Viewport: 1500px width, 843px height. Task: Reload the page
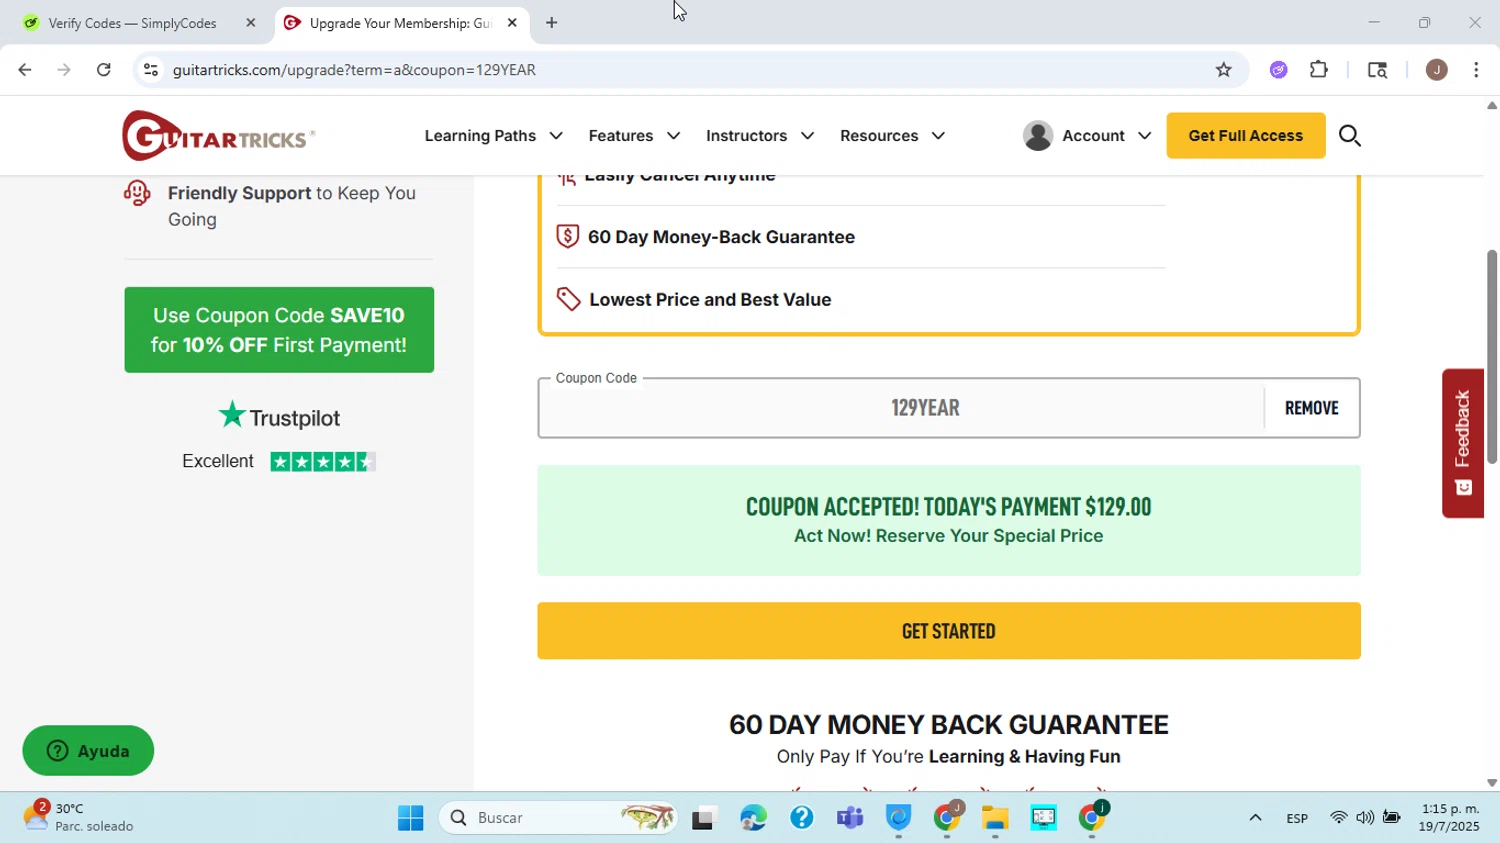(104, 70)
